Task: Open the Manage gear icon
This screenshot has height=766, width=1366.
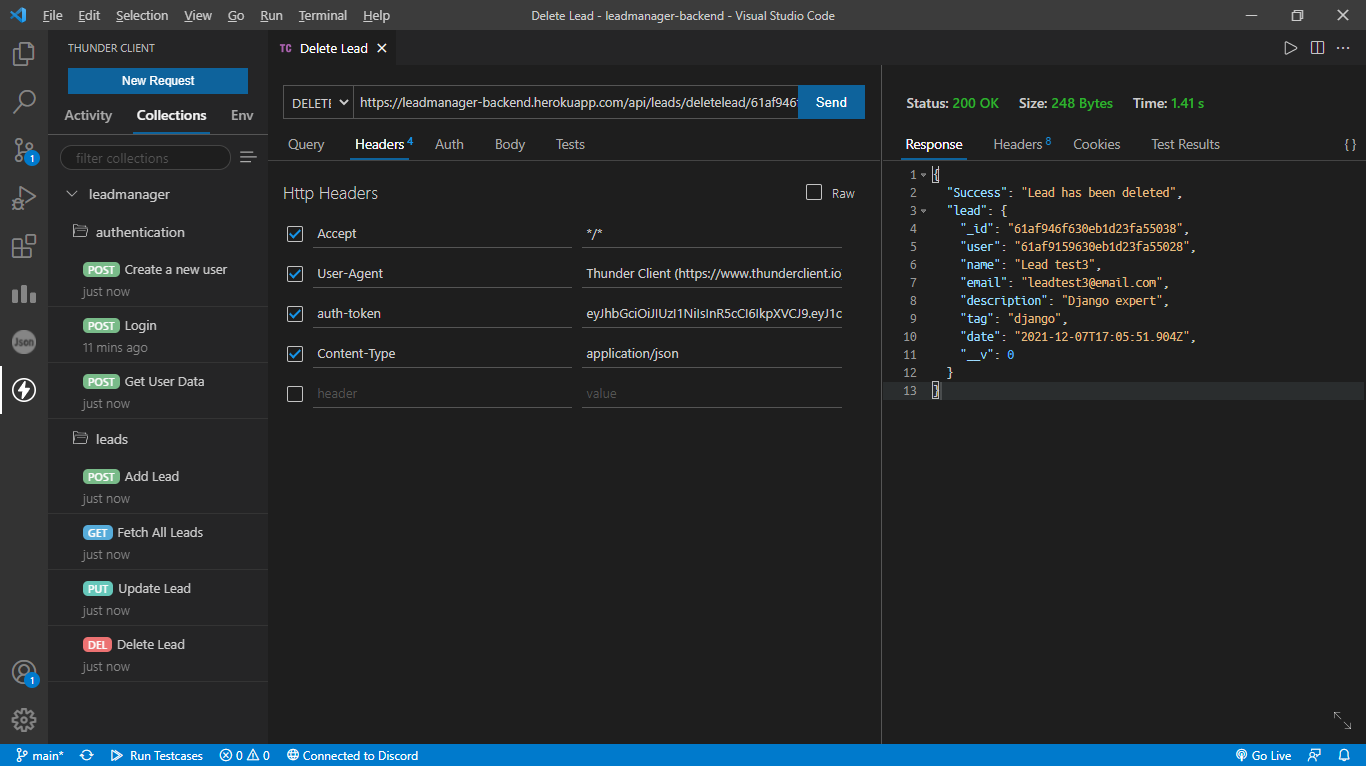Action: (x=24, y=720)
